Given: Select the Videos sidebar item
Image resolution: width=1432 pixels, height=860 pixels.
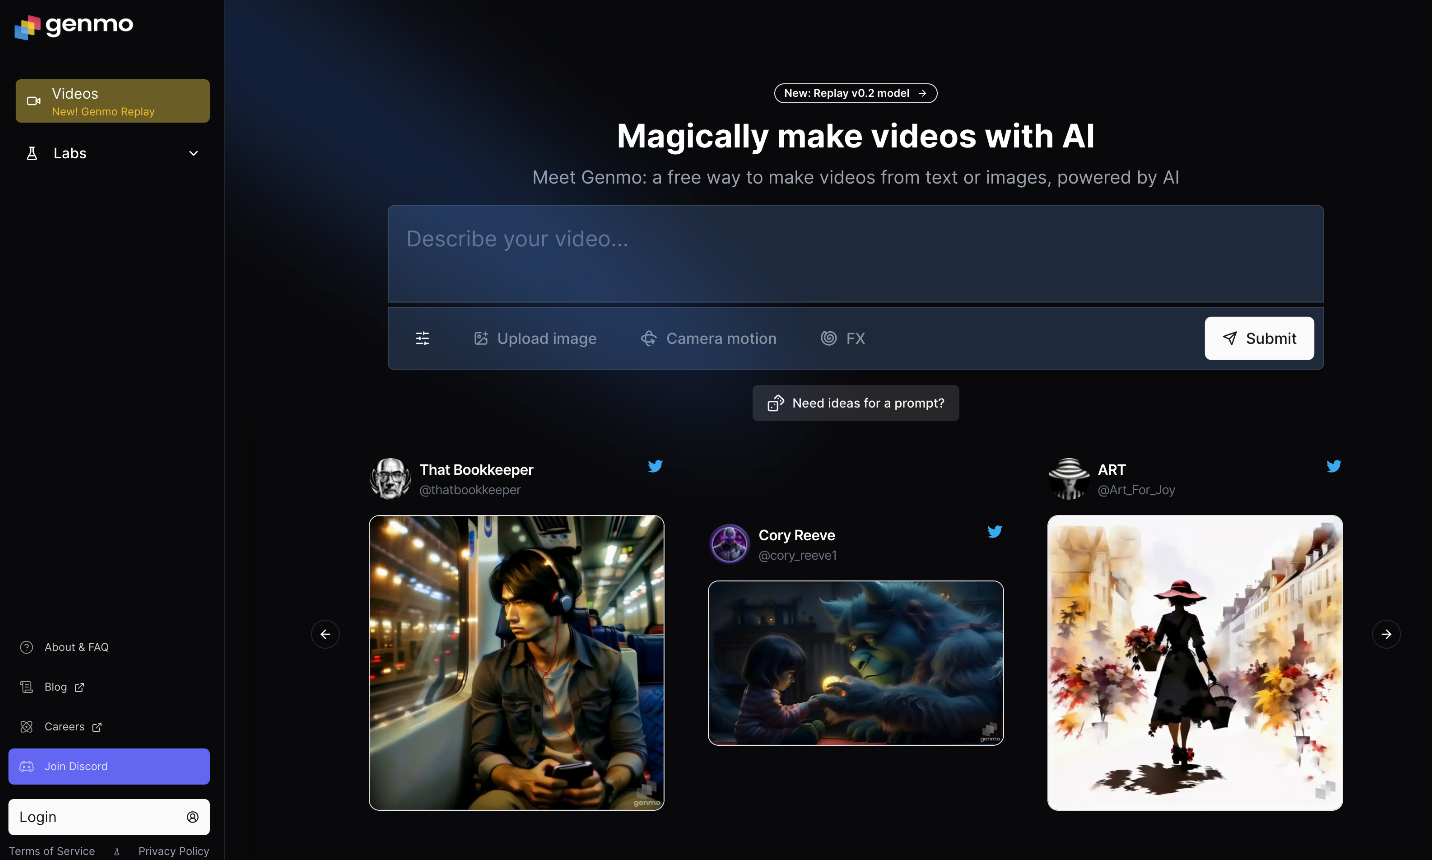Looking at the screenshot, I should pyautogui.click(x=113, y=101).
